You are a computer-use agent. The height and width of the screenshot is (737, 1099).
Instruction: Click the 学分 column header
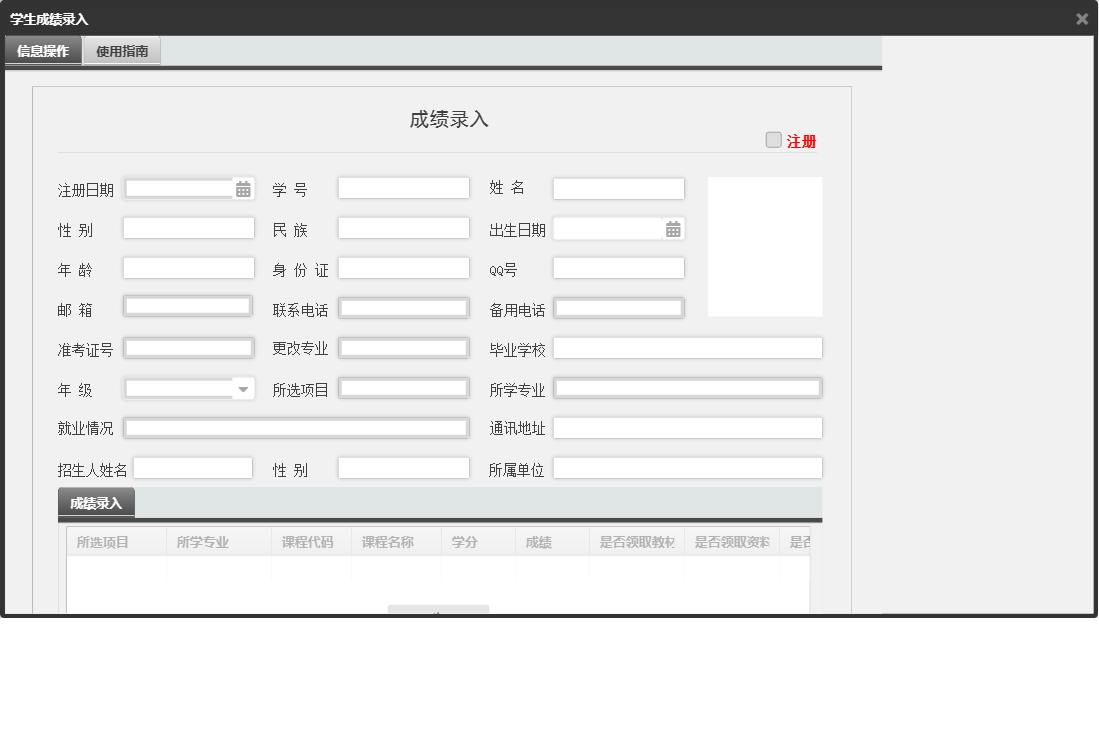[x=478, y=542]
